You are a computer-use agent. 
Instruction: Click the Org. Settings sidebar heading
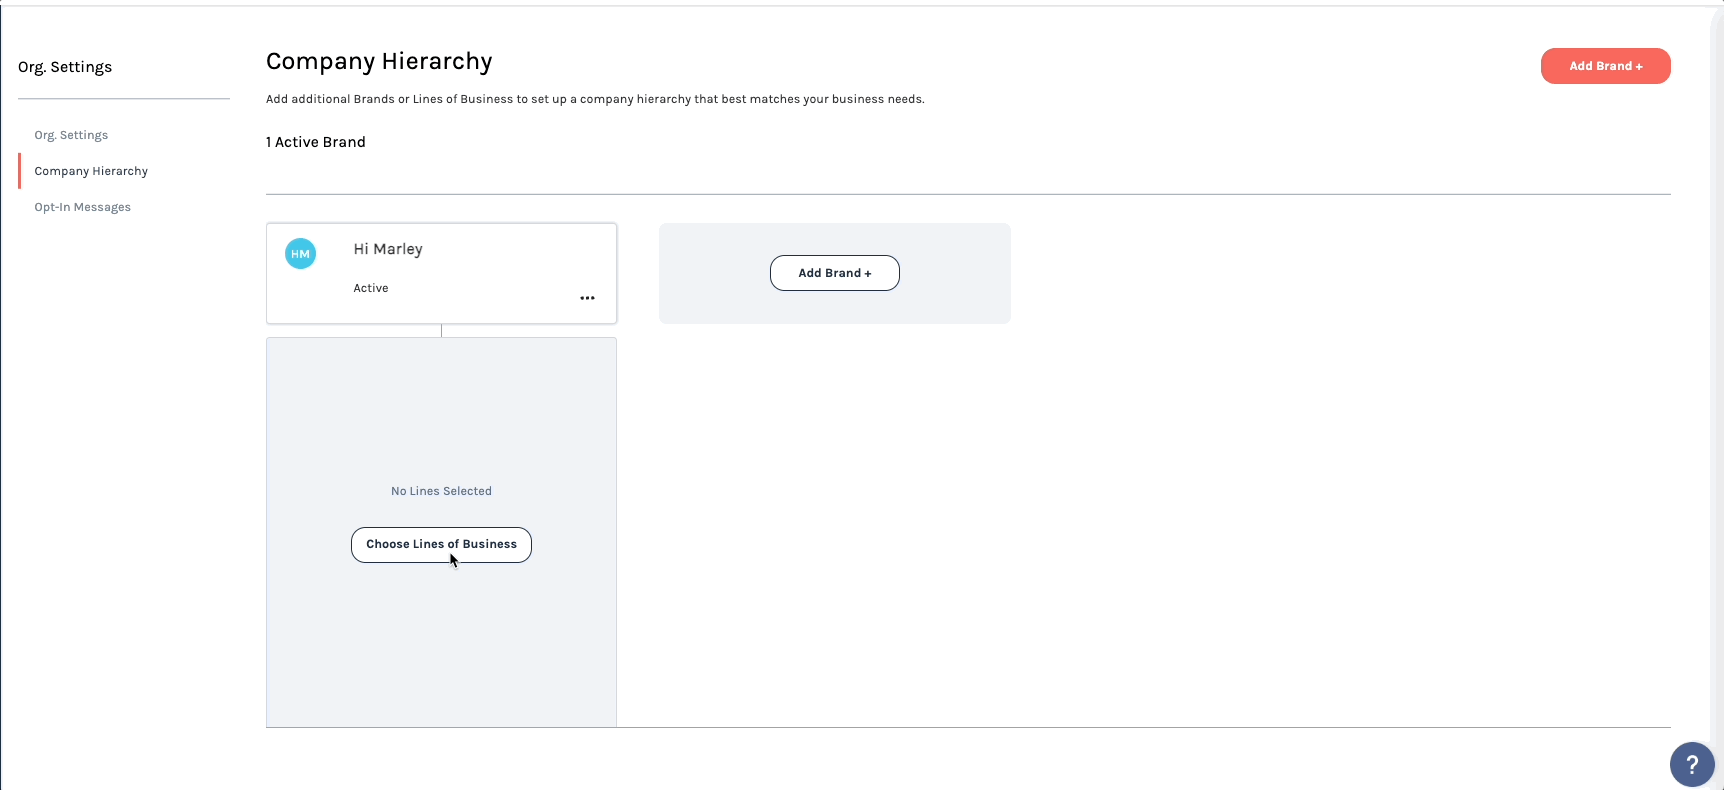(x=65, y=67)
